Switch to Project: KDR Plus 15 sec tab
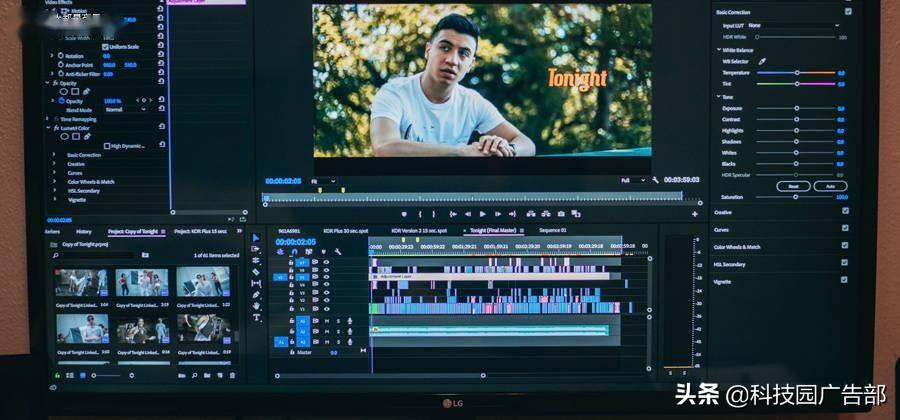The height and width of the screenshot is (420, 900). pyautogui.click(x=200, y=231)
